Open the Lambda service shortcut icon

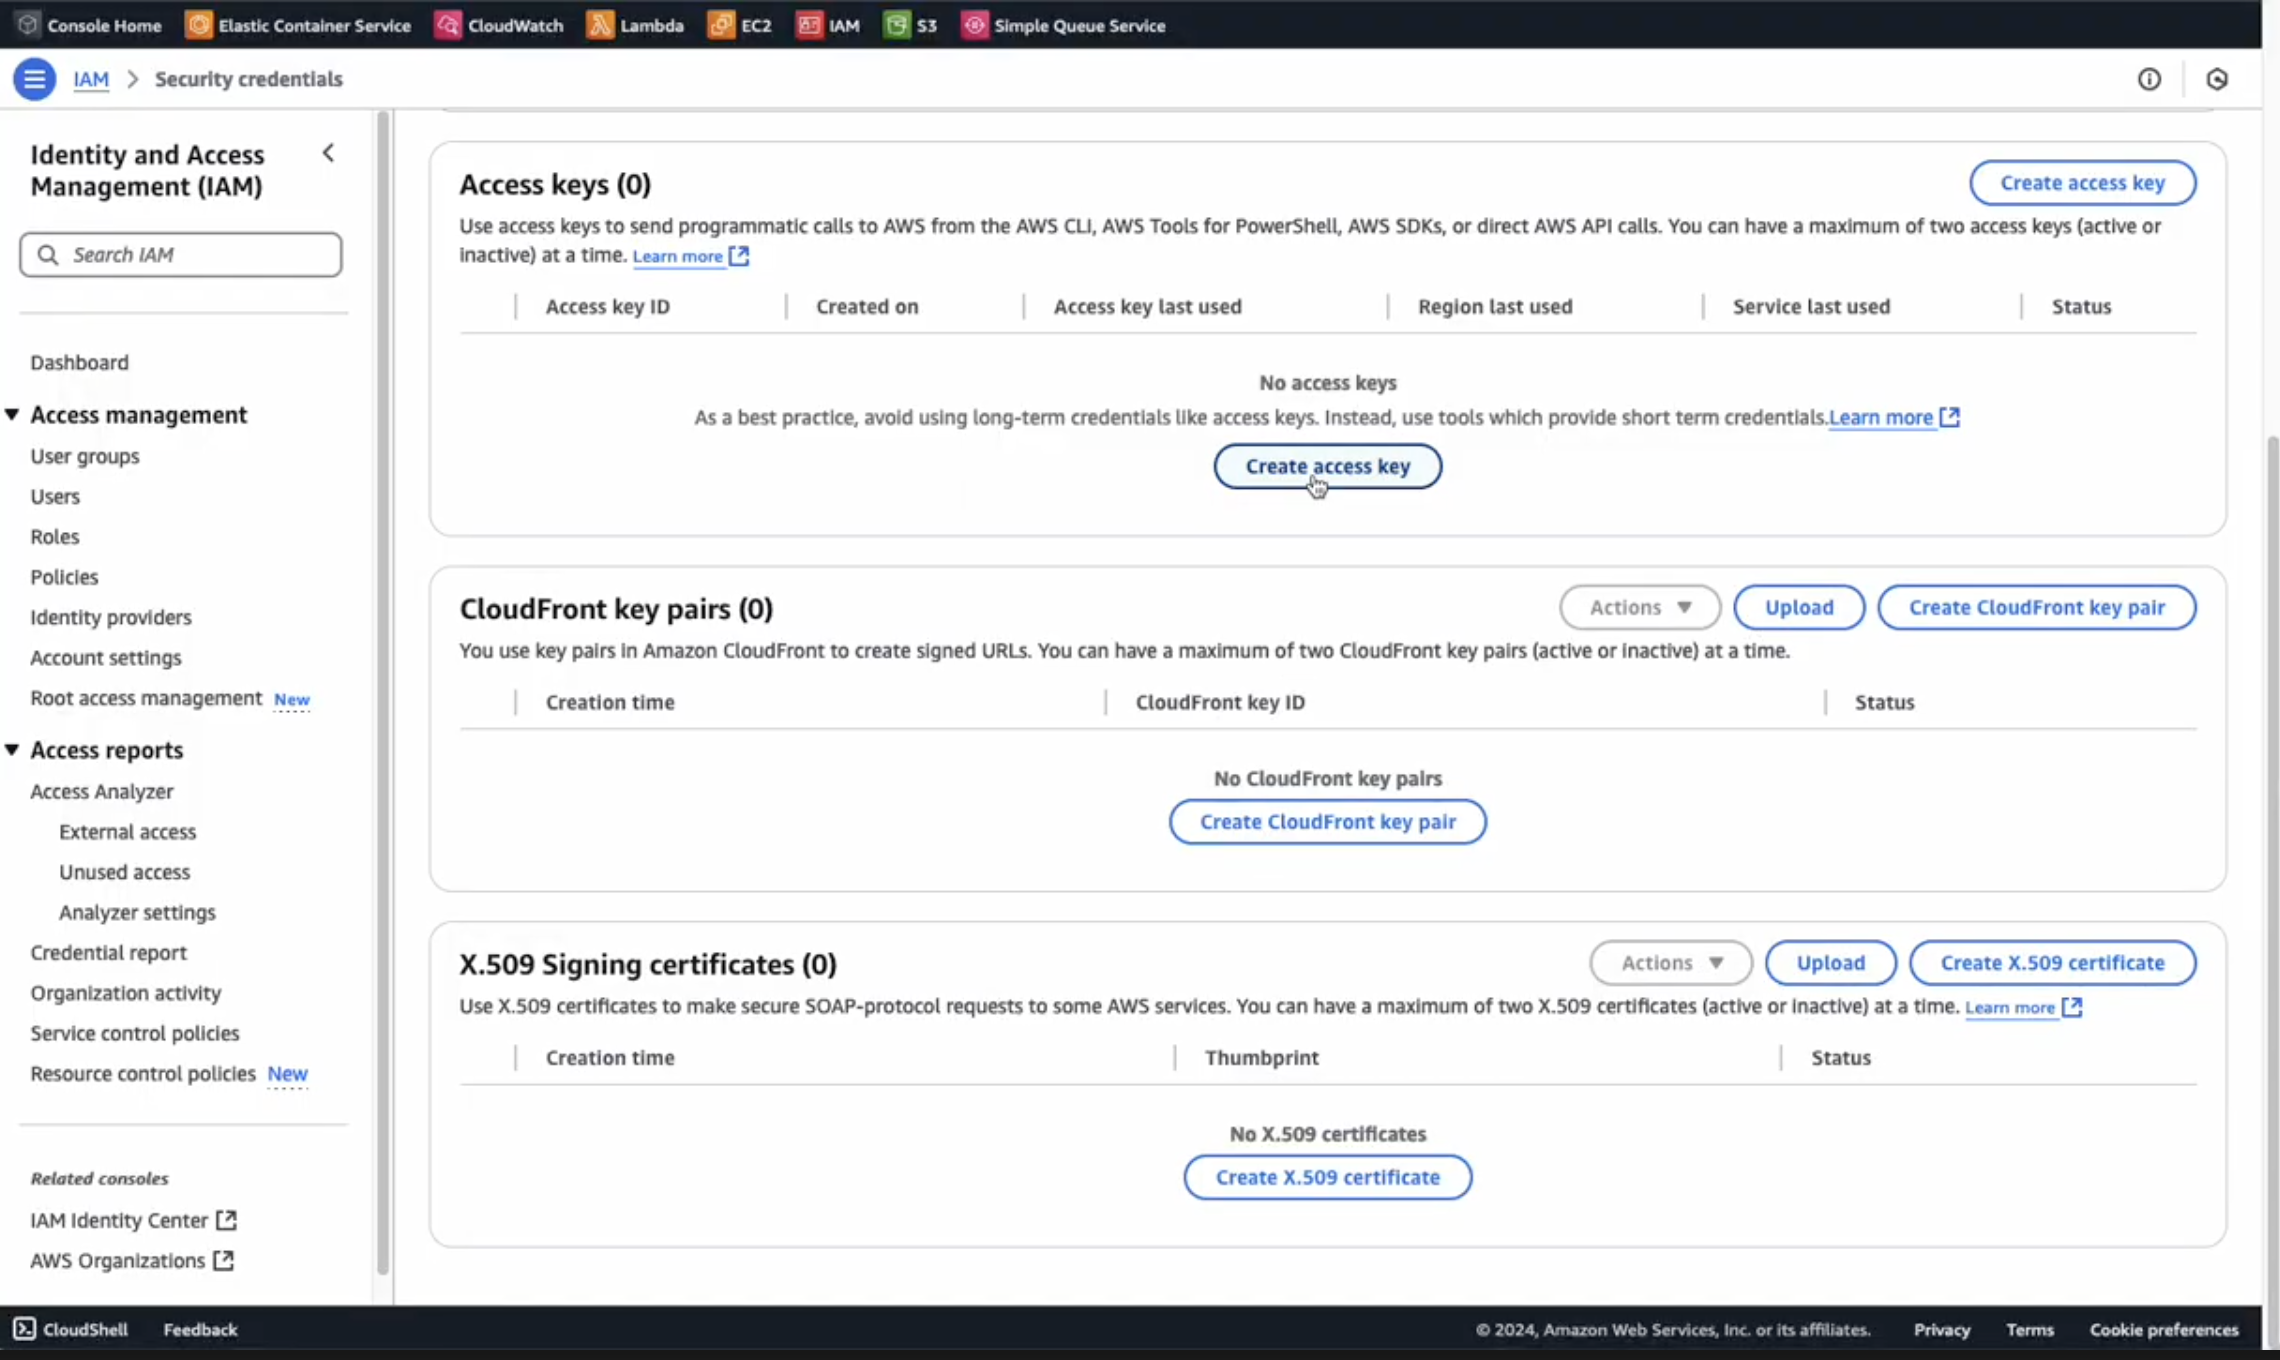click(x=600, y=25)
